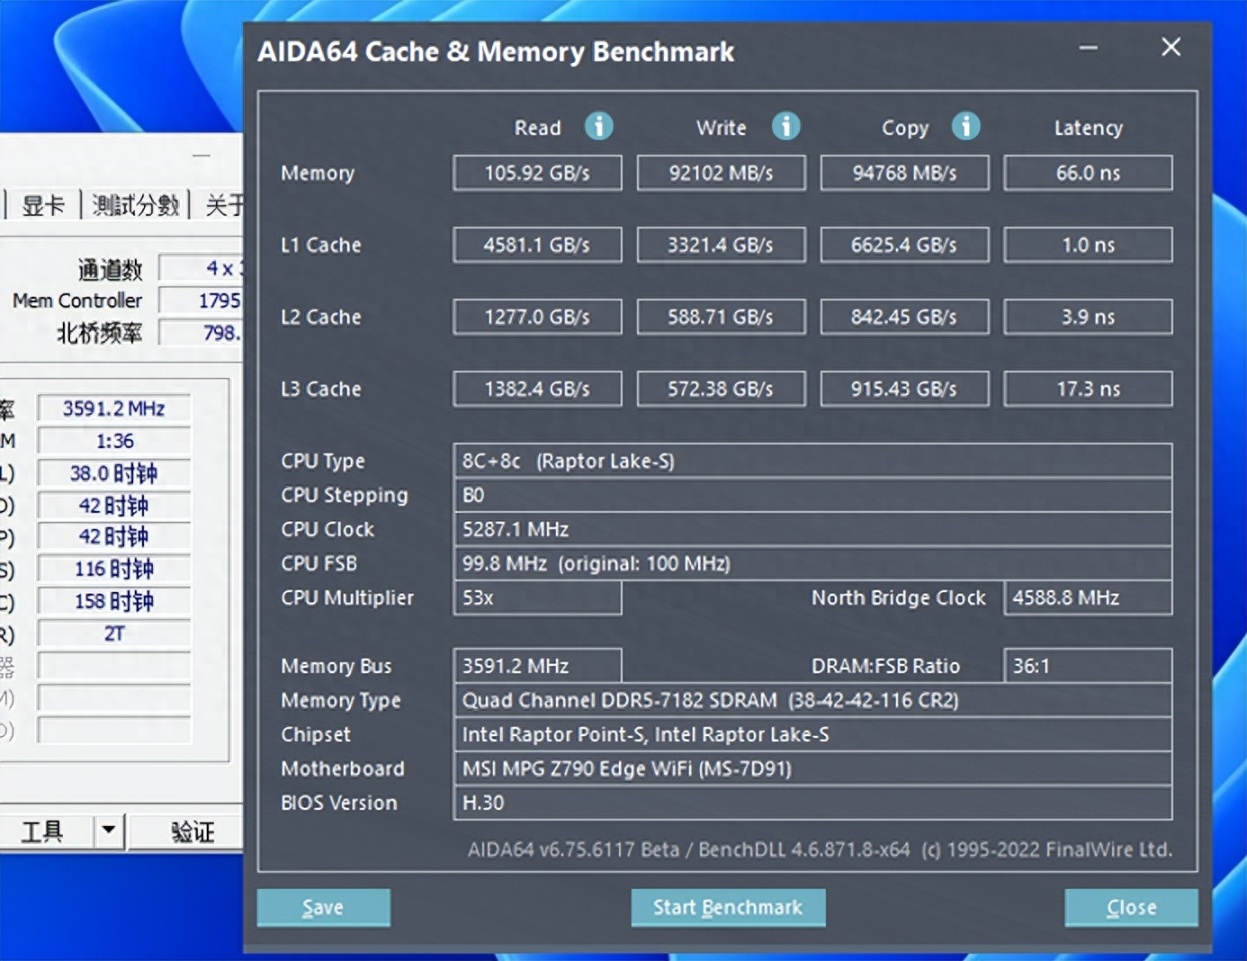Close the AIDA64 window with the X
The width and height of the screenshot is (1247, 961).
pyautogui.click(x=1171, y=47)
